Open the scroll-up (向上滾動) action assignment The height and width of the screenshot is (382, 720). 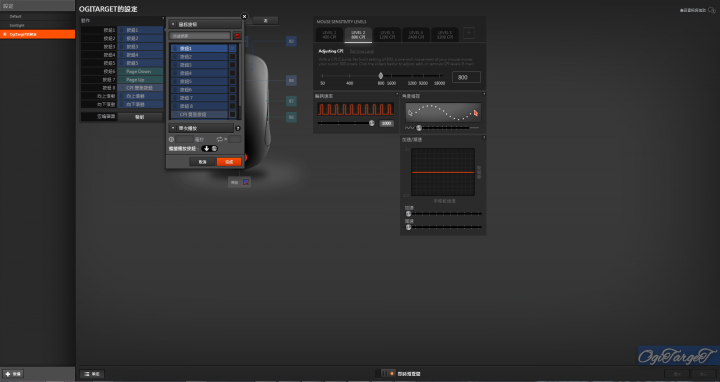(140, 96)
